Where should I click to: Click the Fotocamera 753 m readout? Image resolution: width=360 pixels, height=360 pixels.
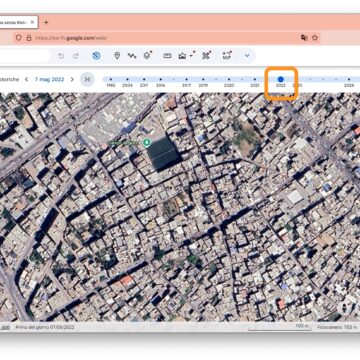[338, 327]
